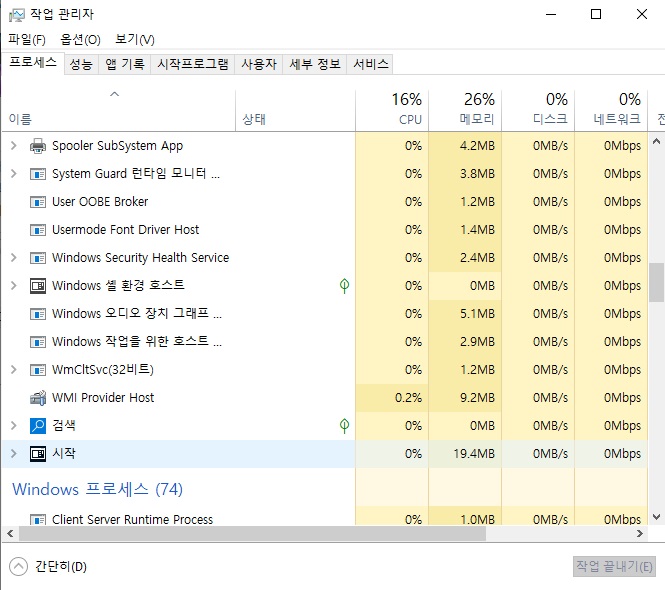Viewport: 665px width, 590px height.
Task: Click the sort arrow above 이름 column
Action: tap(115, 94)
